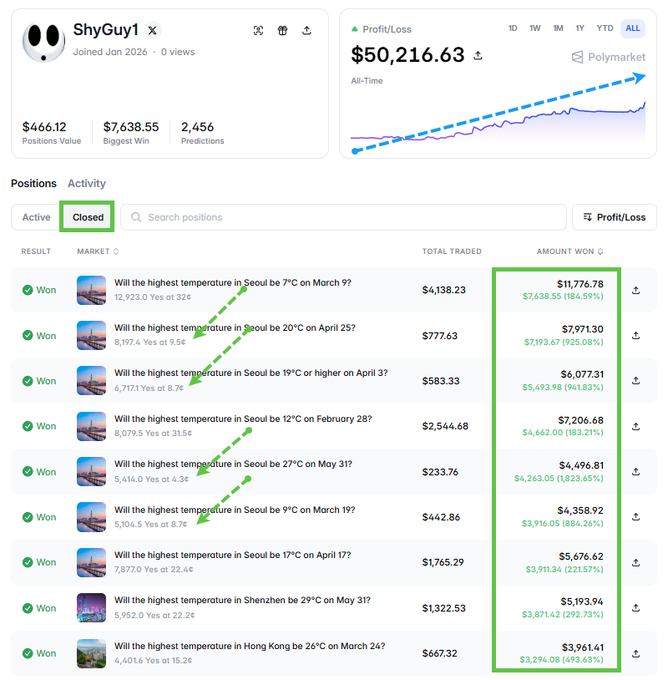Click "$3,294.08 (493.63%)" profit text
The image size is (668, 680).
pos(561,660)
